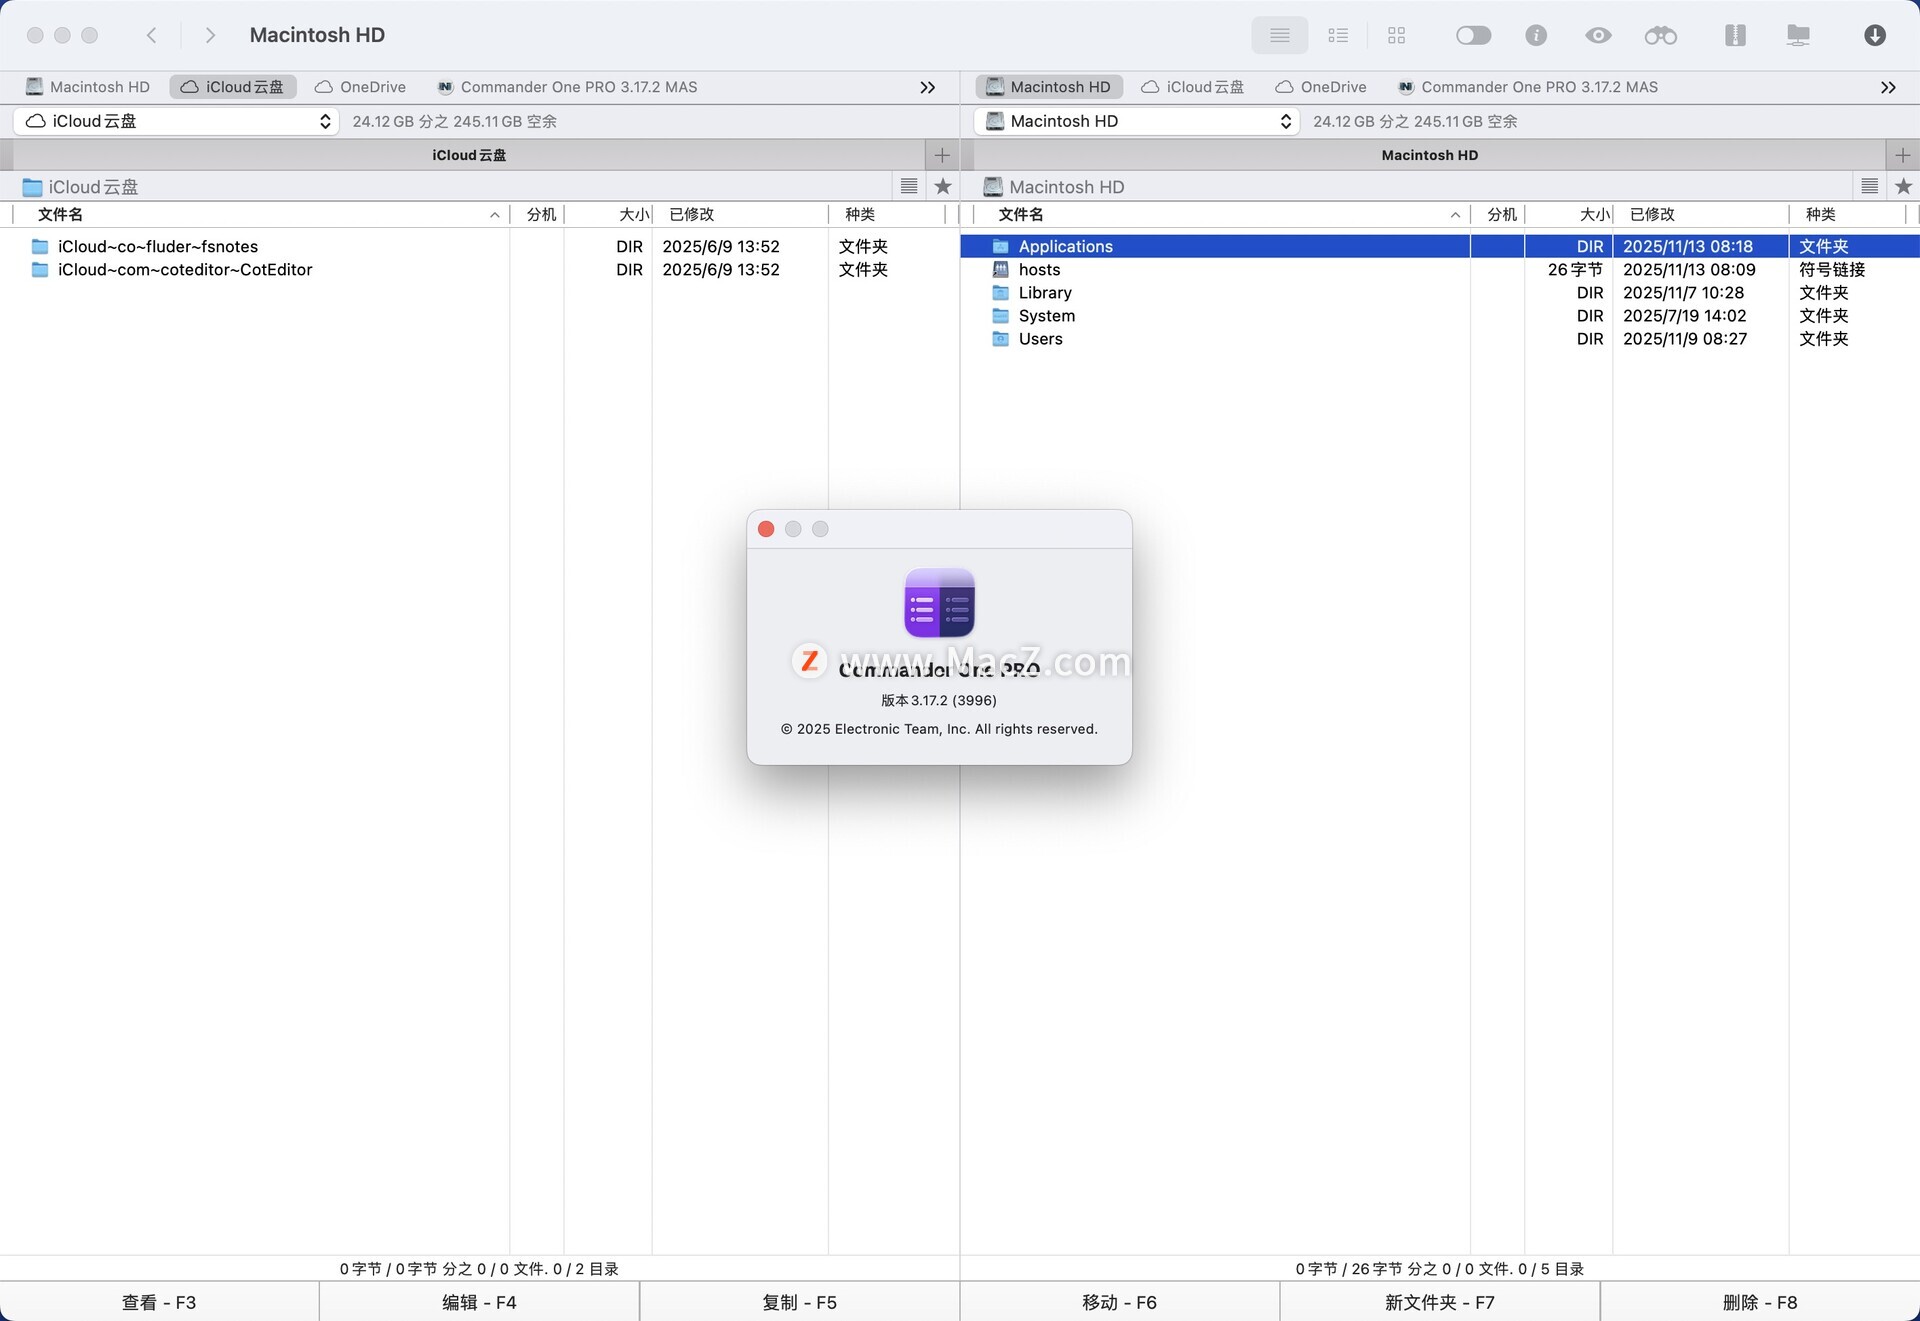The width and height of the screenshot is (1920, 1321).
Task: Add new tab in right panel
Action: click(x=1902, y=155)
